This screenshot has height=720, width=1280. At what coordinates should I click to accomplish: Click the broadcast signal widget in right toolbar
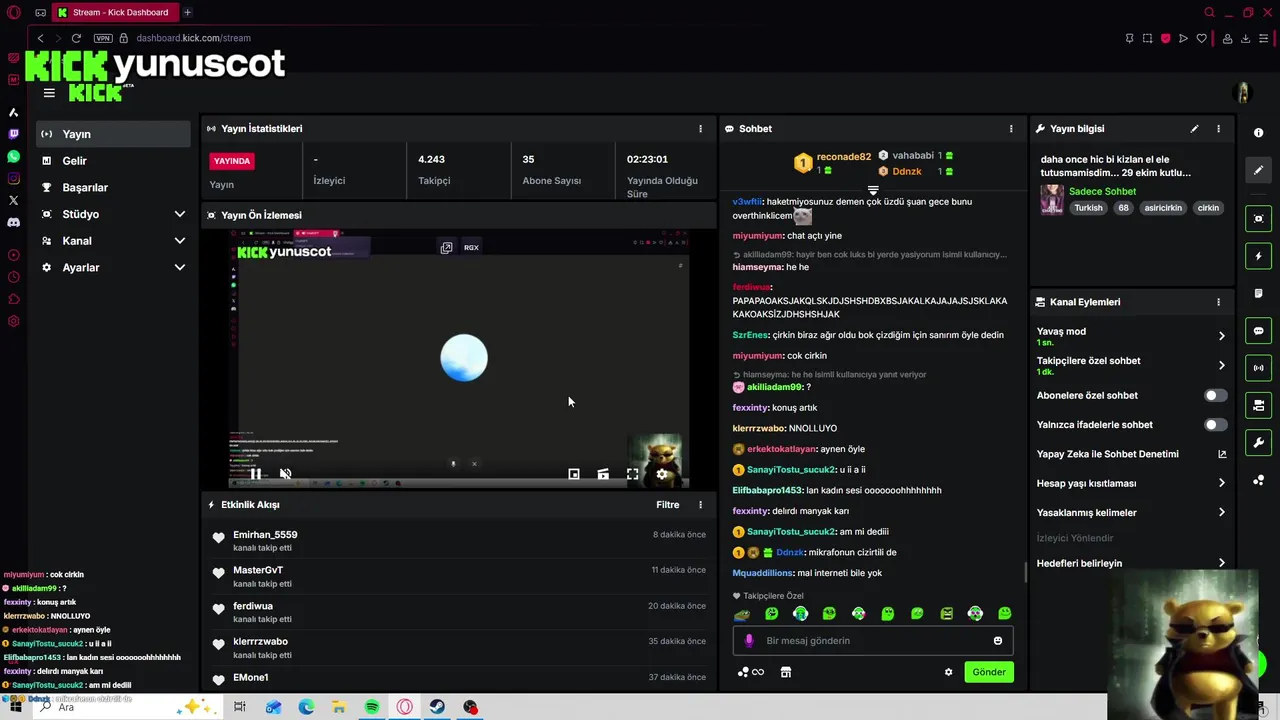pyautogui.click(x=1258, y=368)
